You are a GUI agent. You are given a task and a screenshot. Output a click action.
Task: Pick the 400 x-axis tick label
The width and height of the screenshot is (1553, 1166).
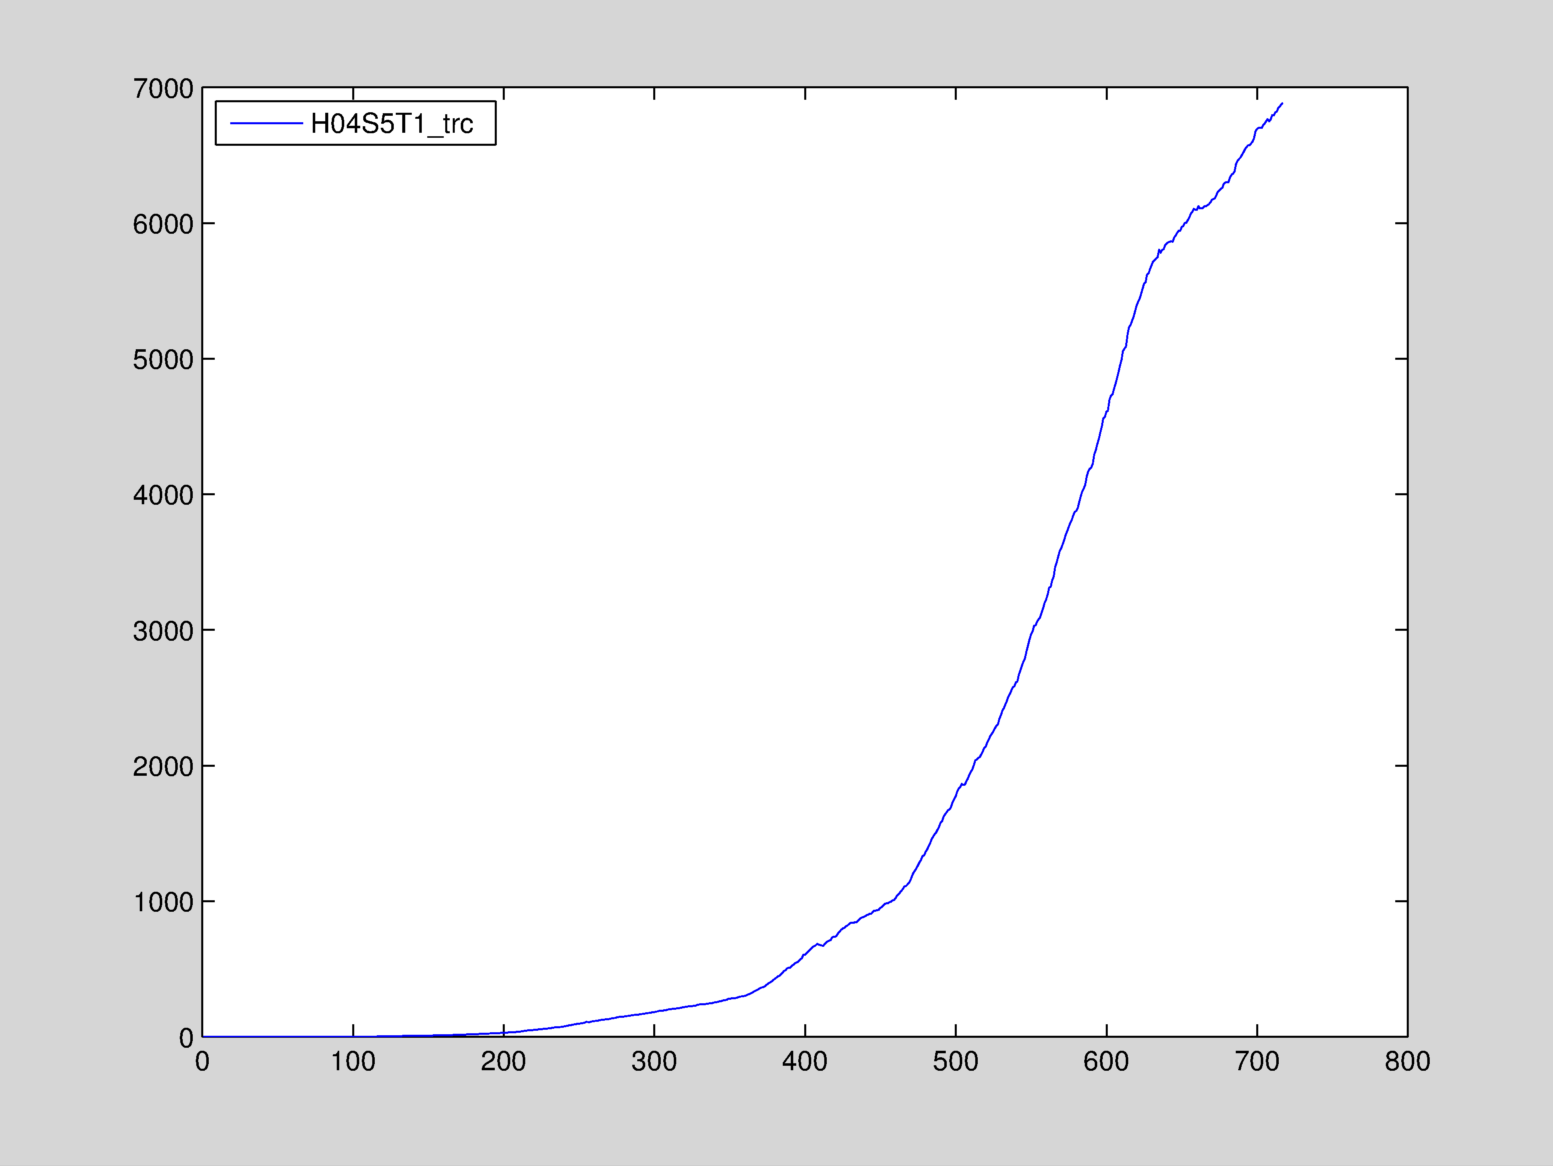805,1062
